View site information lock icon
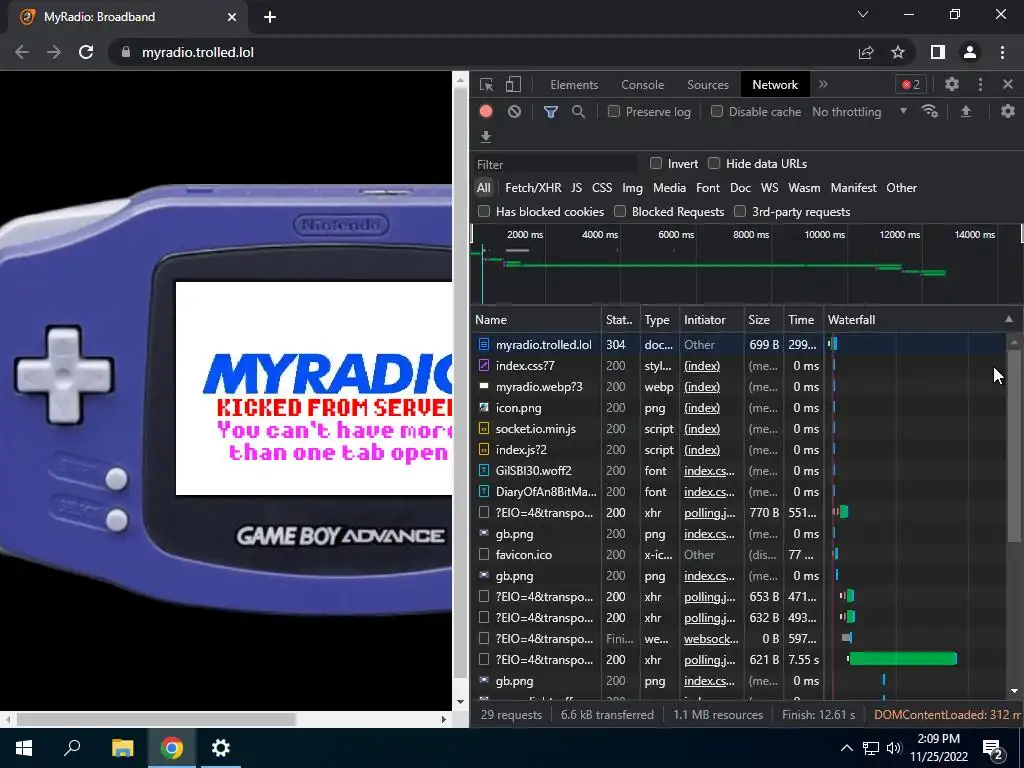Screen dimensions: 1024x768 pos(126,52)
